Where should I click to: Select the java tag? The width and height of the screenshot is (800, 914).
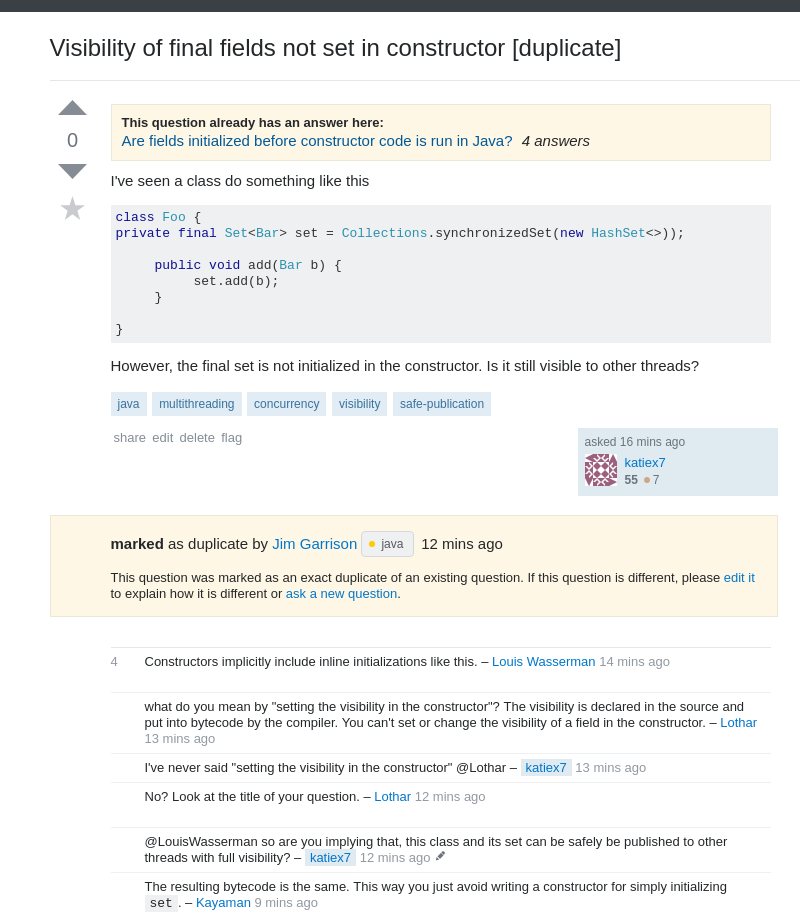tap(128, 404)
